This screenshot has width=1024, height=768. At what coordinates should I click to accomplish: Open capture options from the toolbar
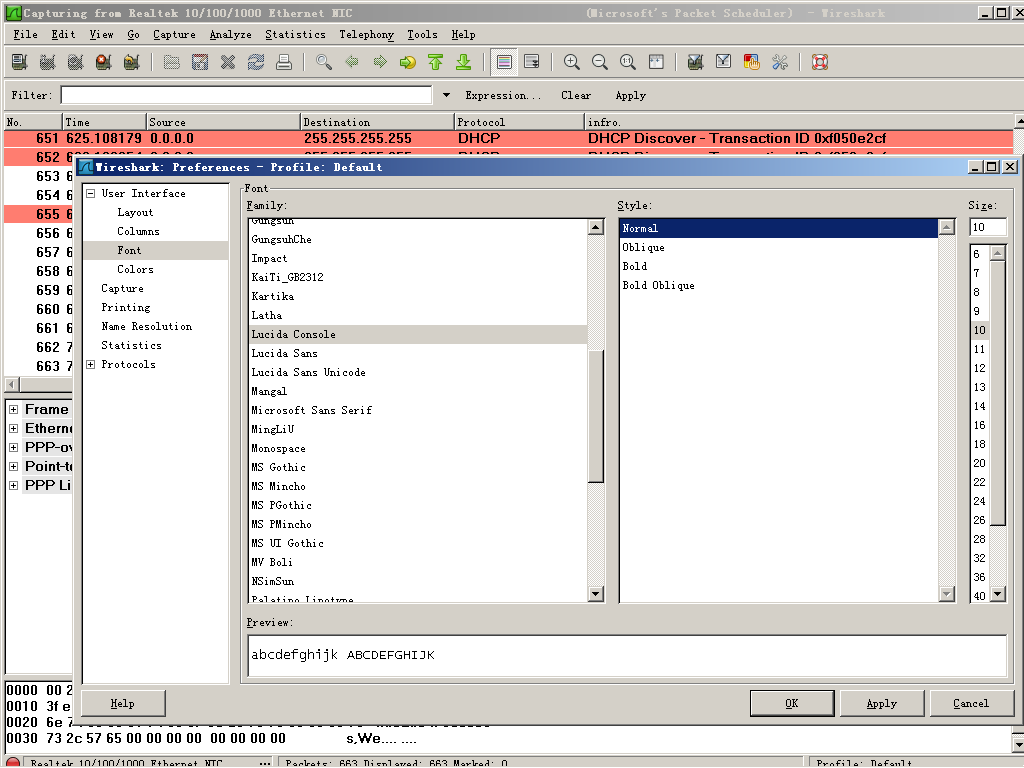pos(48,62)
